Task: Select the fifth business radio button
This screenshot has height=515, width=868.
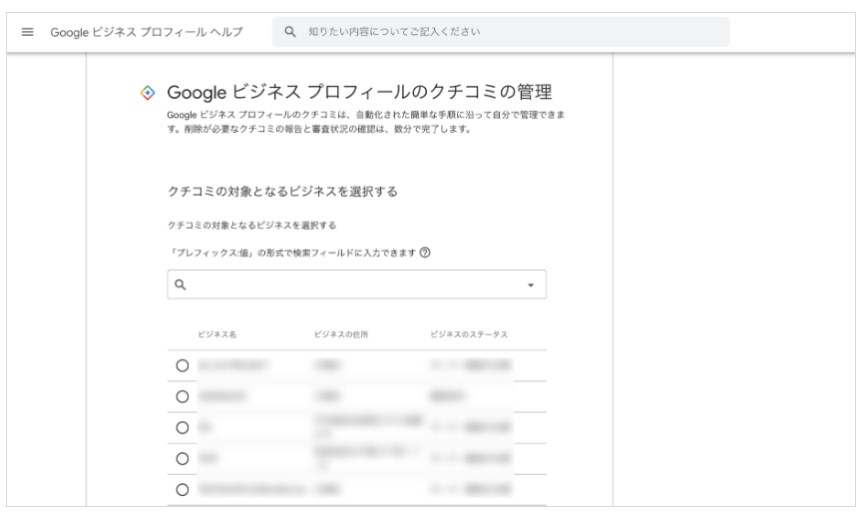Action: coord(182,490)
